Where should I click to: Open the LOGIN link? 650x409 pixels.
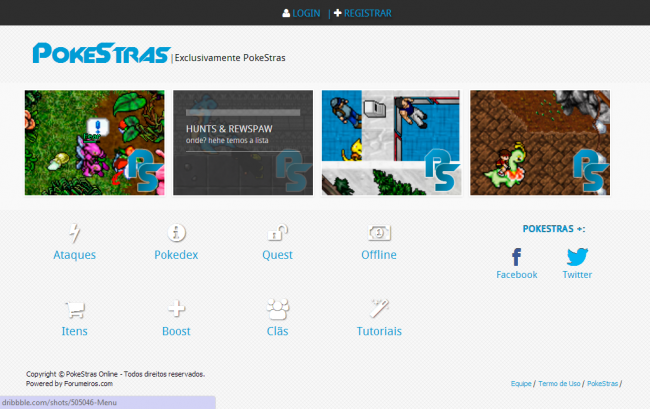(x=306, y=13)
